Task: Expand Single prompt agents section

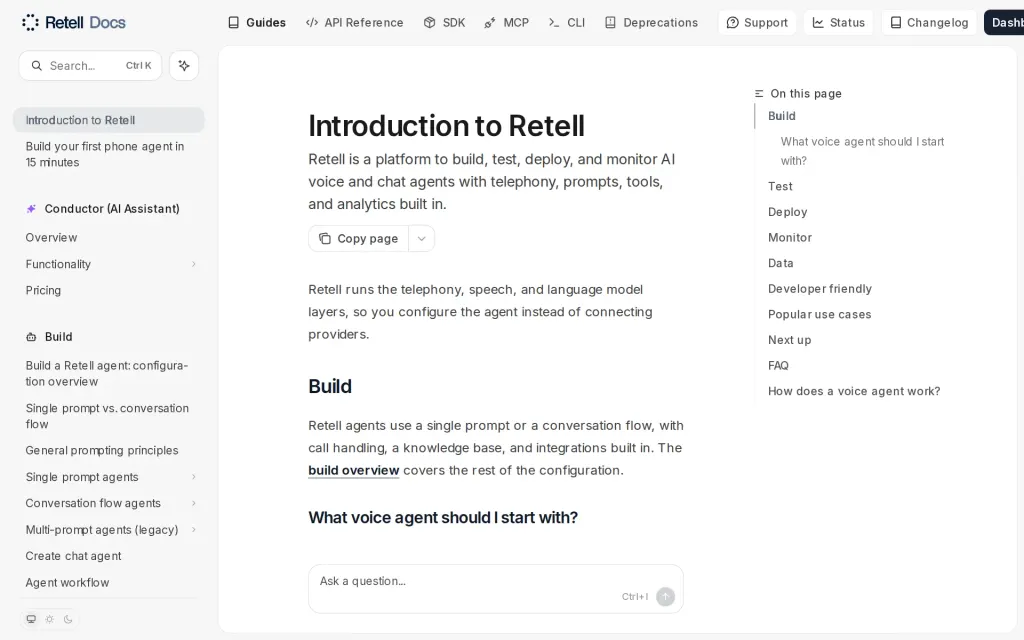Action: [x=193, y=477]
